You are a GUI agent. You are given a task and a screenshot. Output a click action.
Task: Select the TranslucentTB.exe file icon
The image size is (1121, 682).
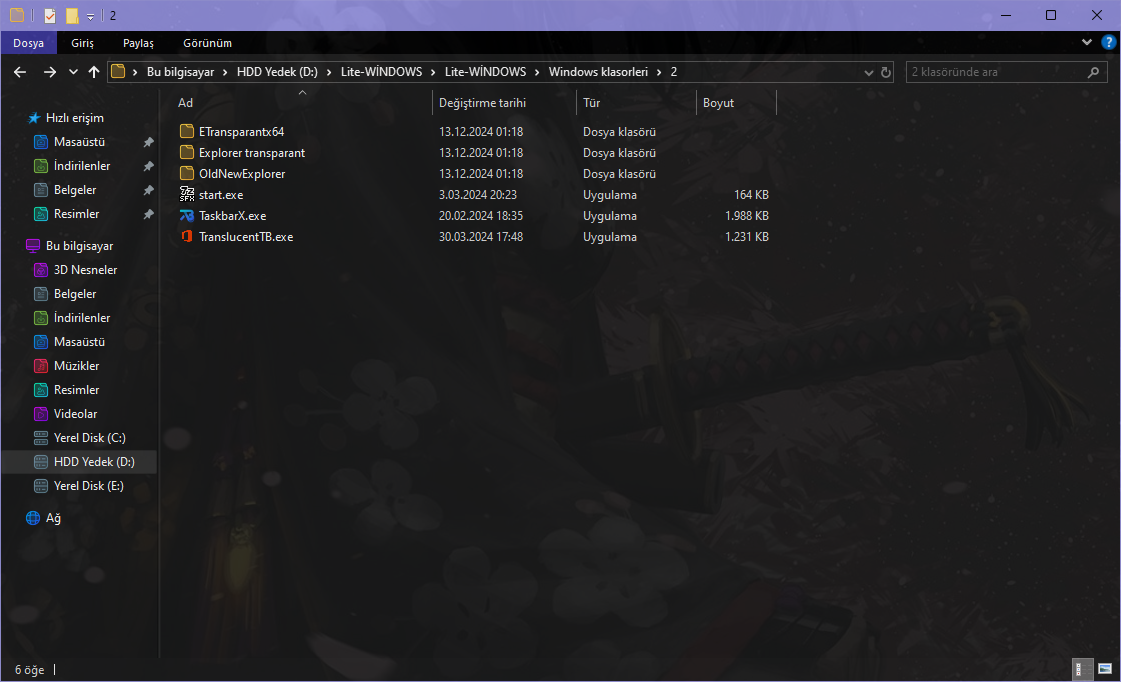[x=187, y=237]
